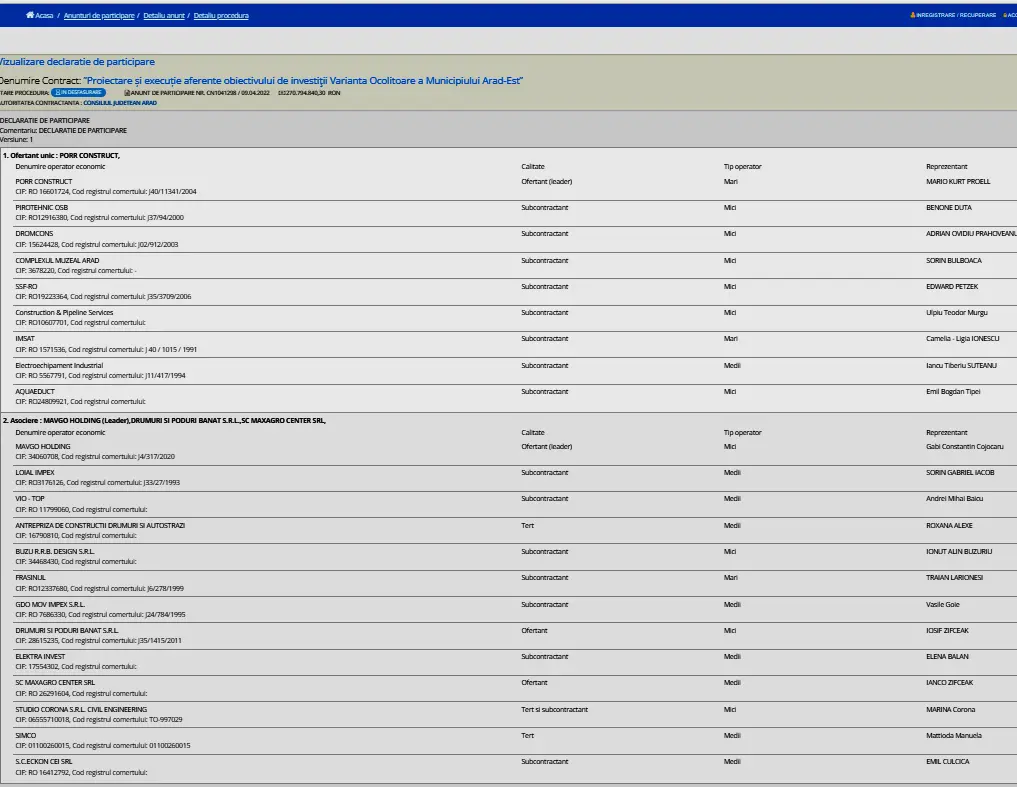Click representative MARIO KURT PROELL
The width and height of the screenshot is (1017, 787).
click(958, 182)
